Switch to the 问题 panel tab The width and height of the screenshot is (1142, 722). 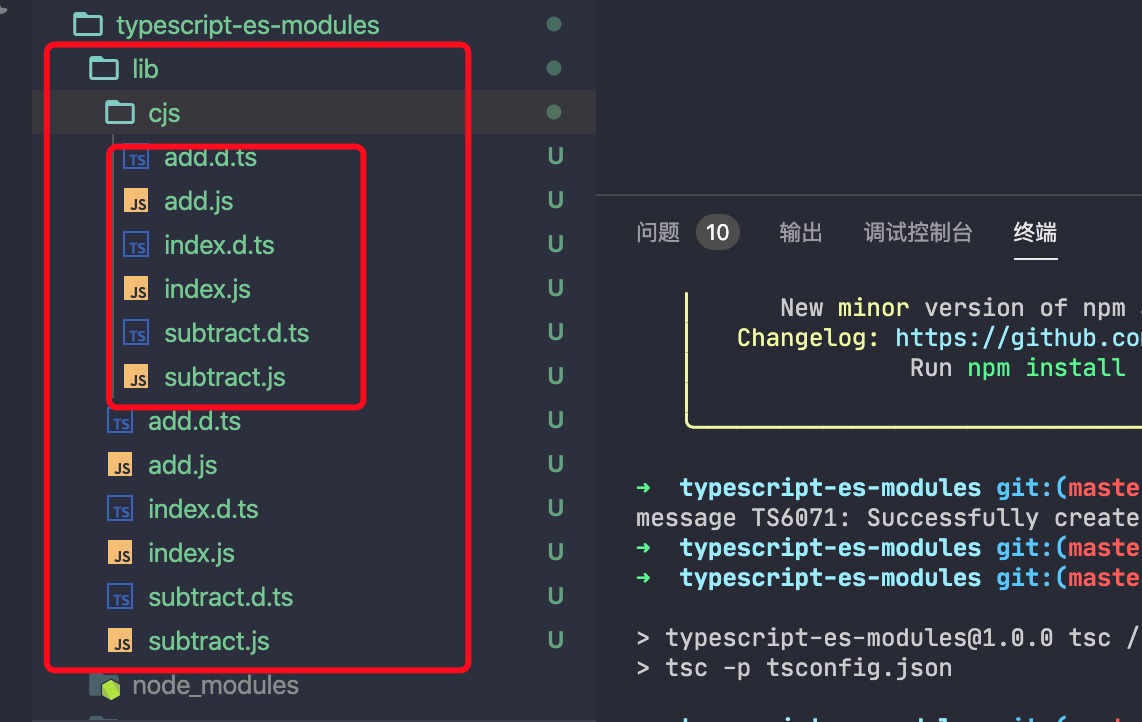coord(658,233)
